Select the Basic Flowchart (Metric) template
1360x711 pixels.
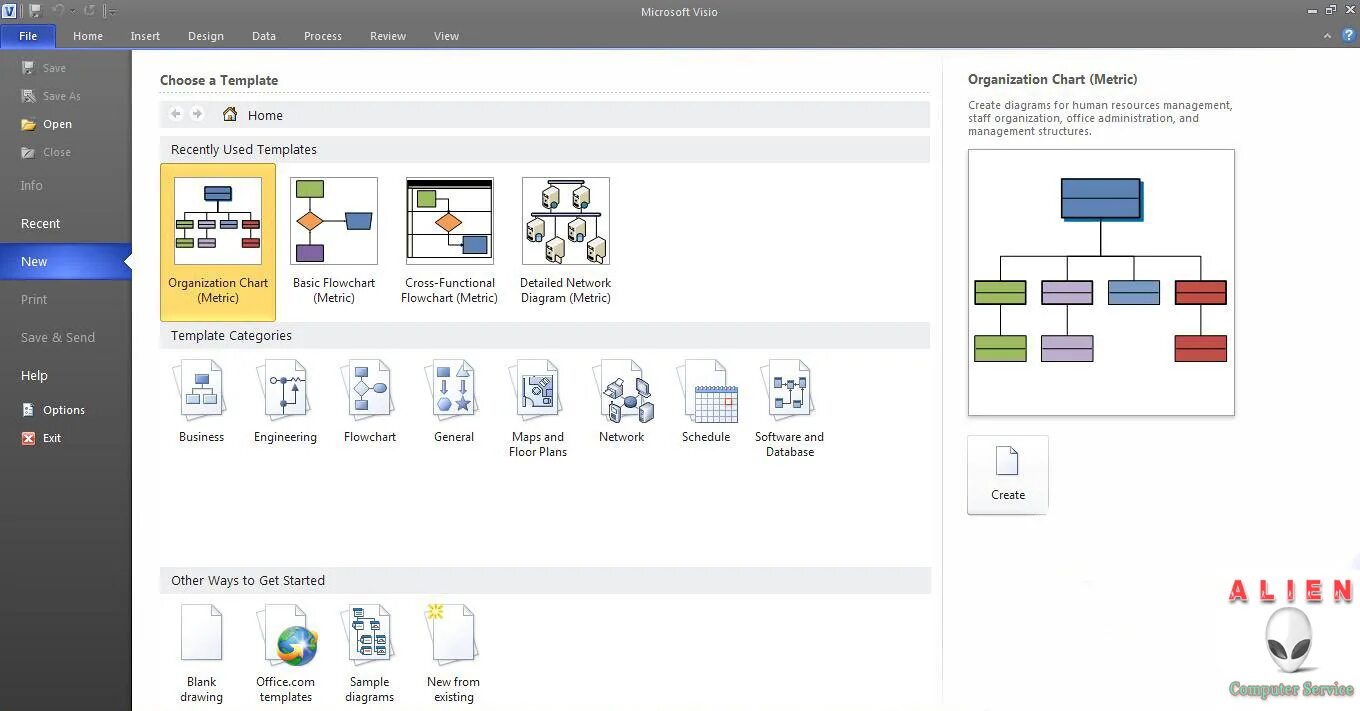tap(334, 242)
